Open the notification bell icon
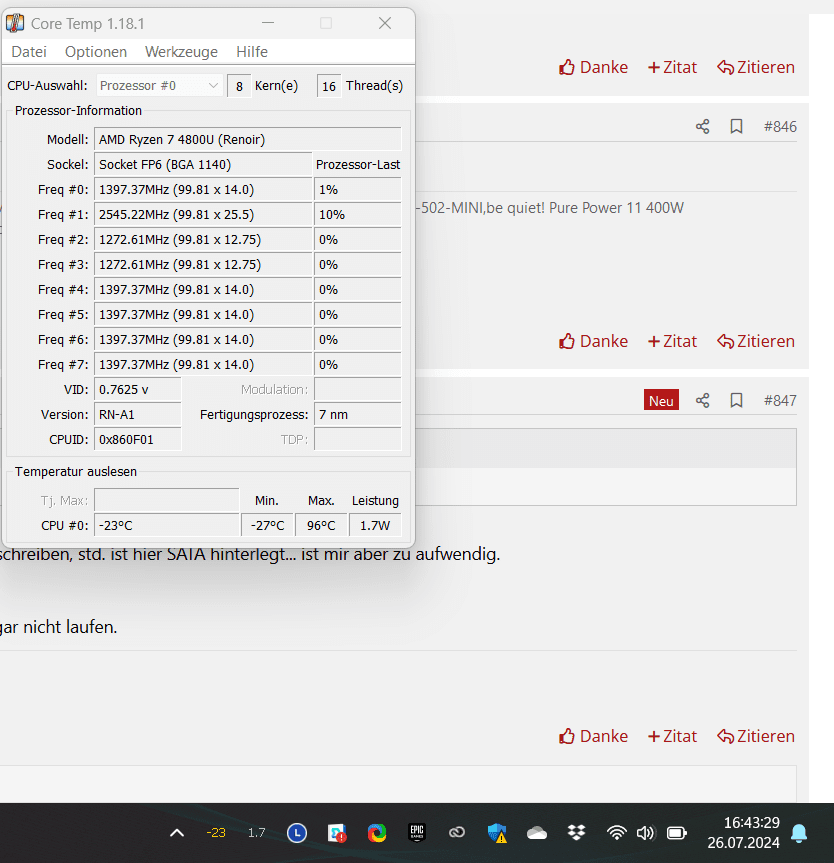The width and height of the screenshot is (834, 863). tap(799, 833)
